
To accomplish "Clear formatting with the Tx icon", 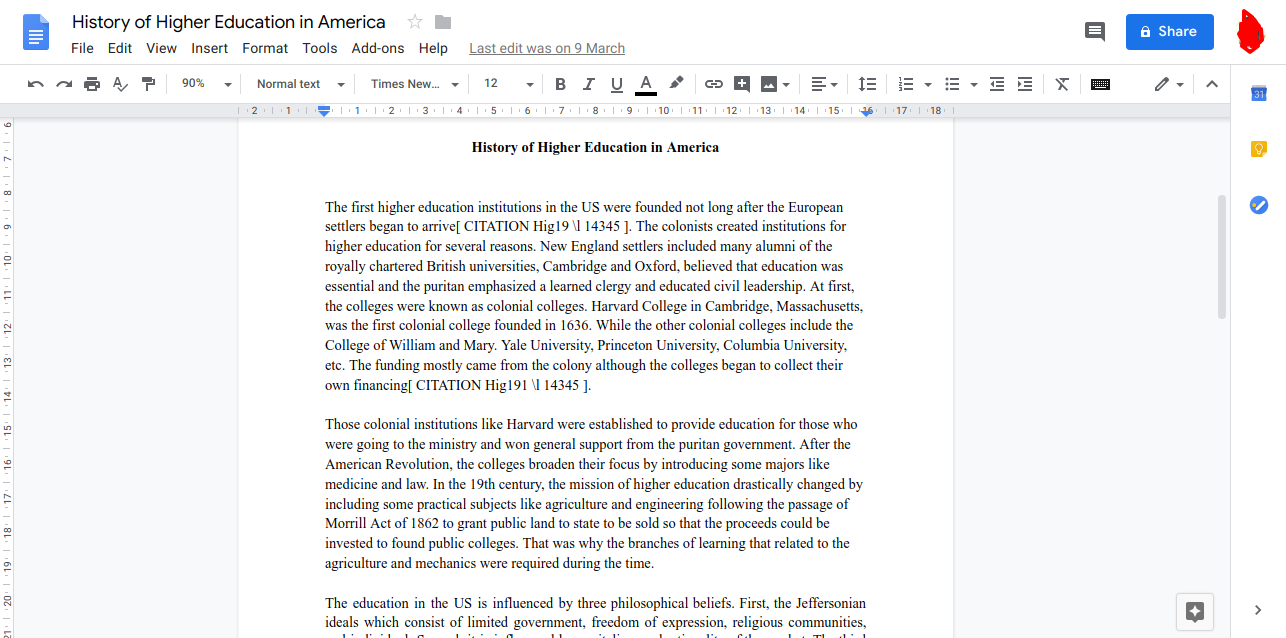I will 1062,84.
